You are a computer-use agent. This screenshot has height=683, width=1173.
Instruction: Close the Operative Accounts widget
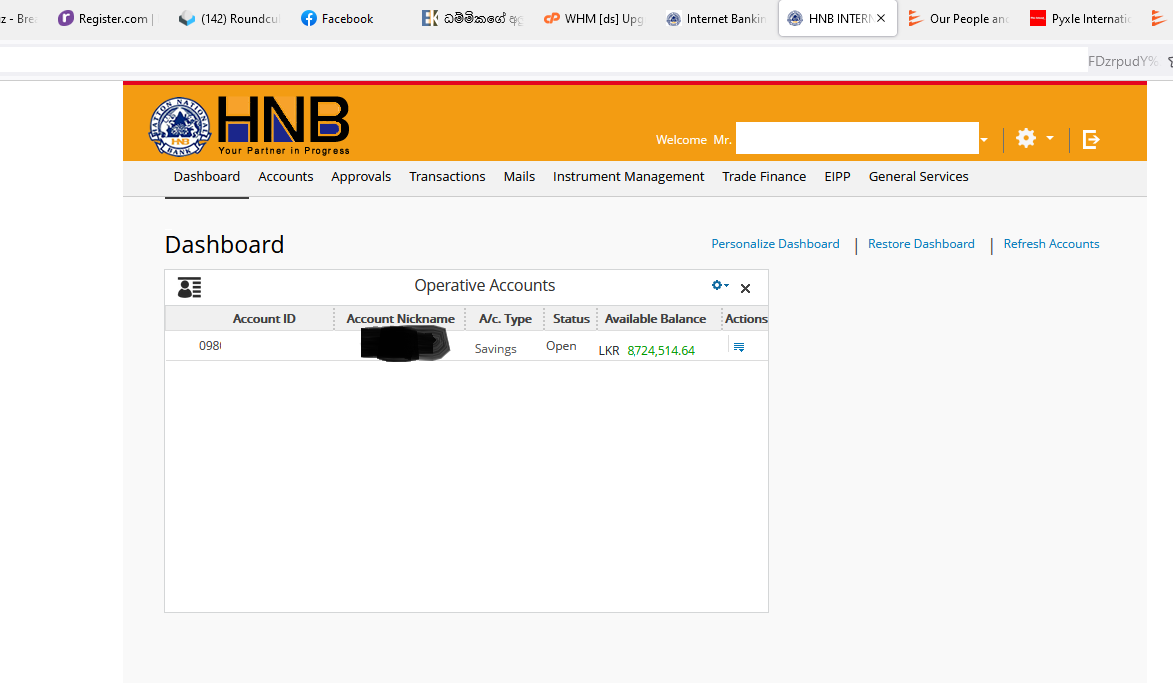[x=745, y=289]
